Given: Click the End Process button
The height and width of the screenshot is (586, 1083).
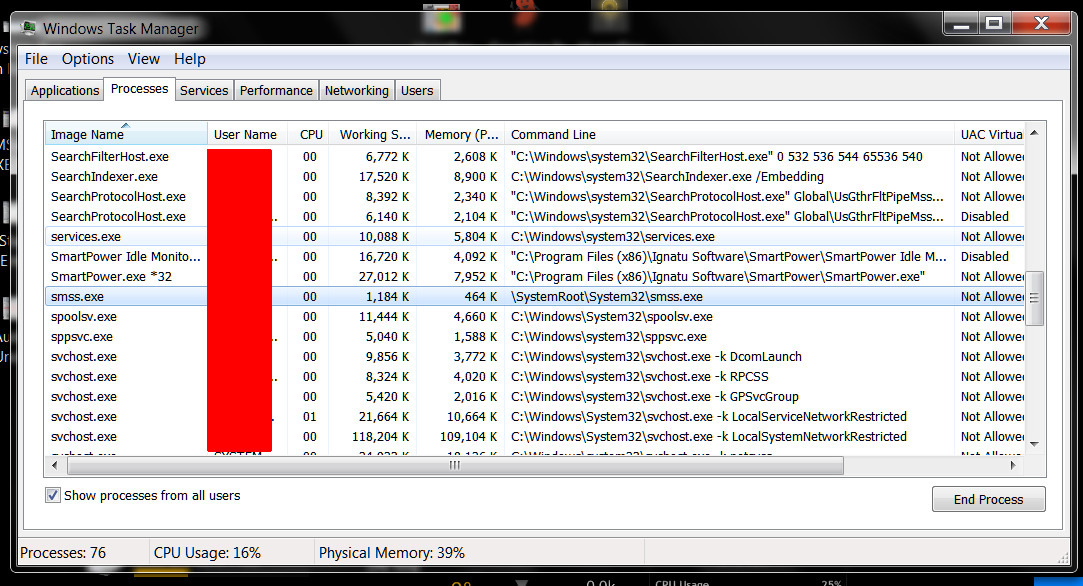Looking at the screenshot, I should (x=988, y=499).
